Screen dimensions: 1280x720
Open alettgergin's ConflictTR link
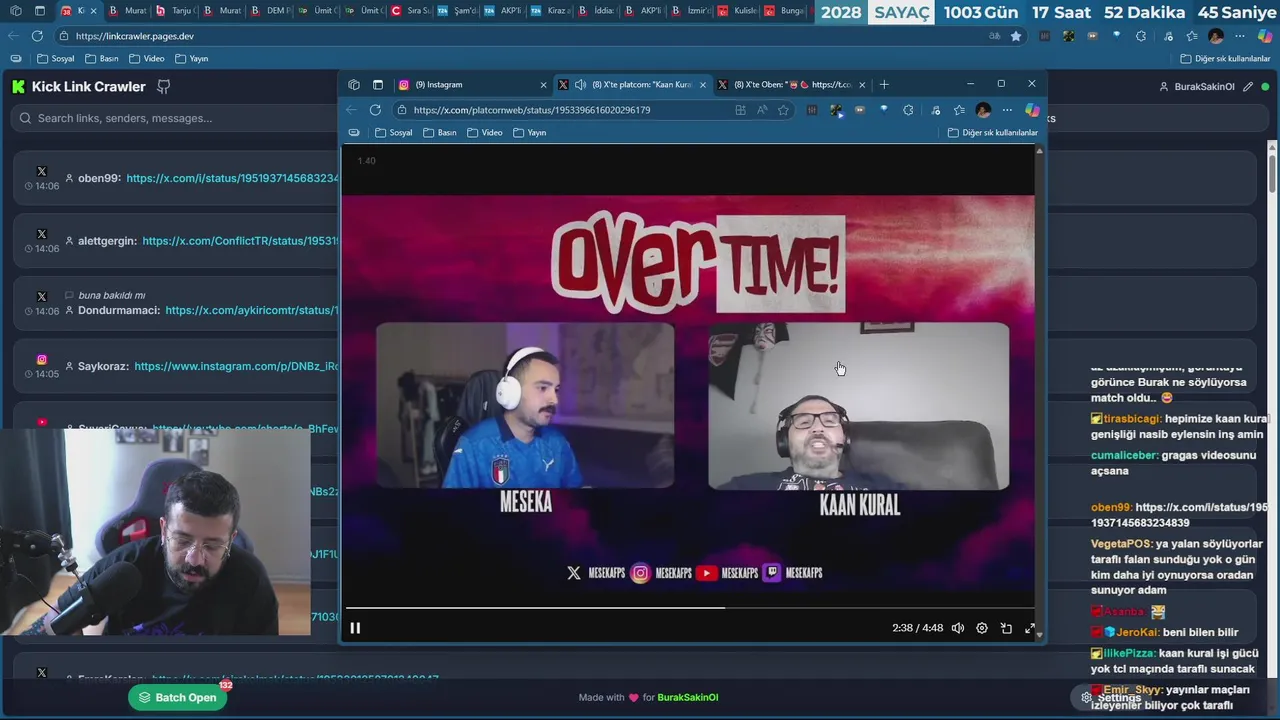(240, 241)
